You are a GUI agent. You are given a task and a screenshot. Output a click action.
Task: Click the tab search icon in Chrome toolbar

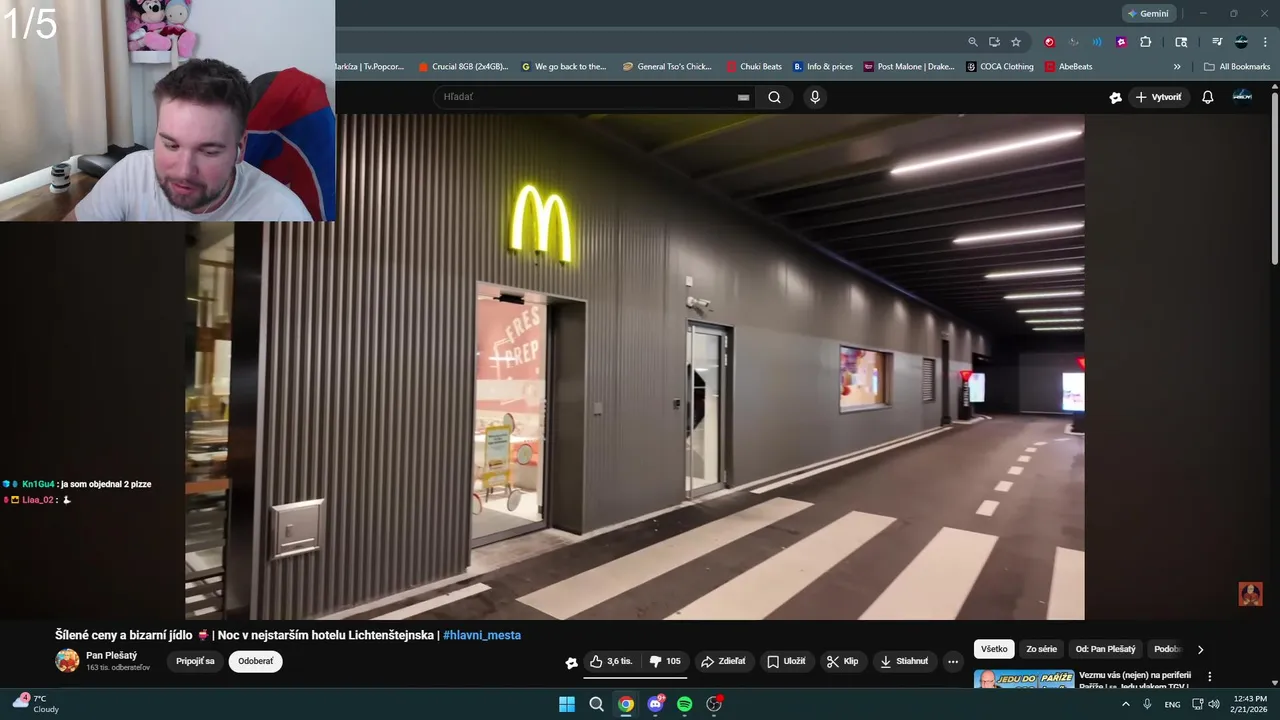click(x=1181, y=42)
